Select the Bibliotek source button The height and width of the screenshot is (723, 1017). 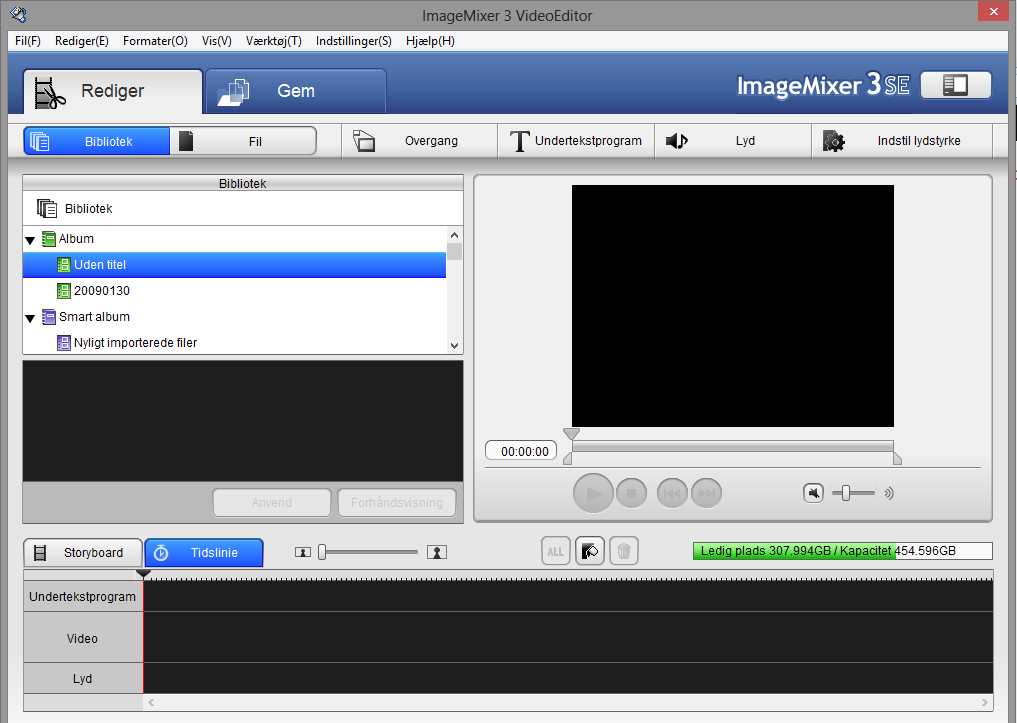click(x=97, y=141)
